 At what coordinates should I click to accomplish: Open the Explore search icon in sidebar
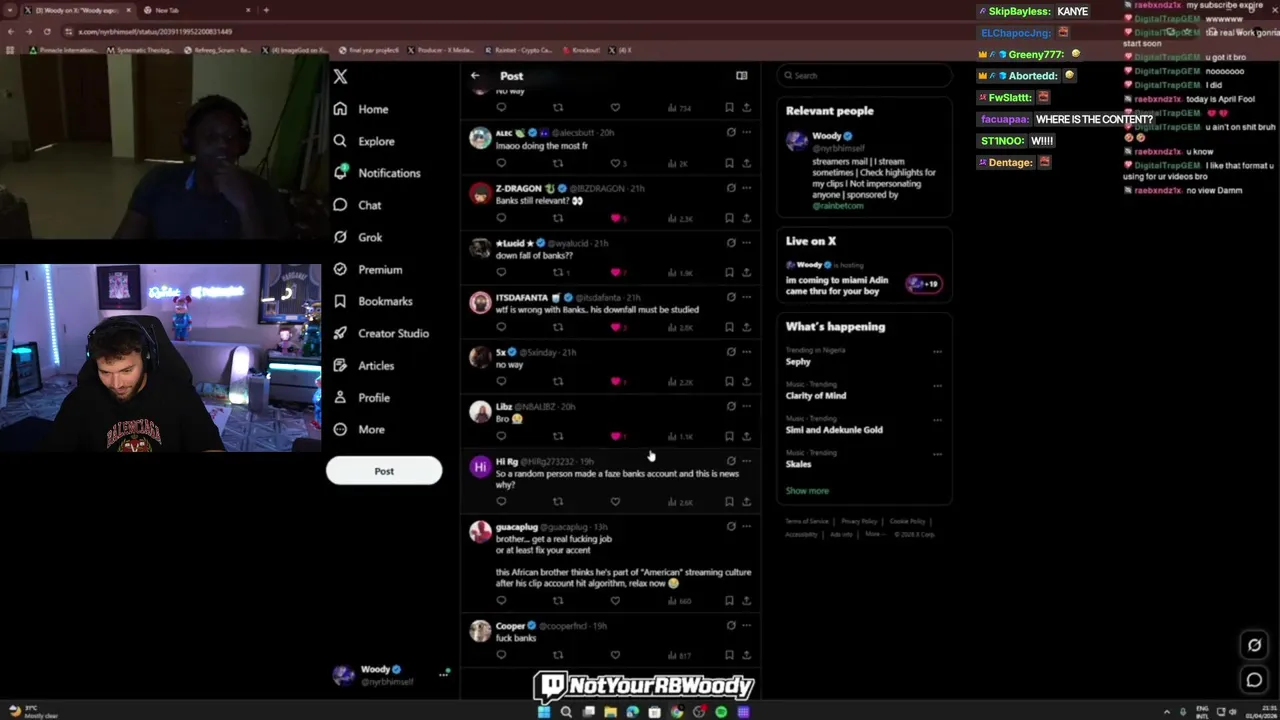click(340, 141)
